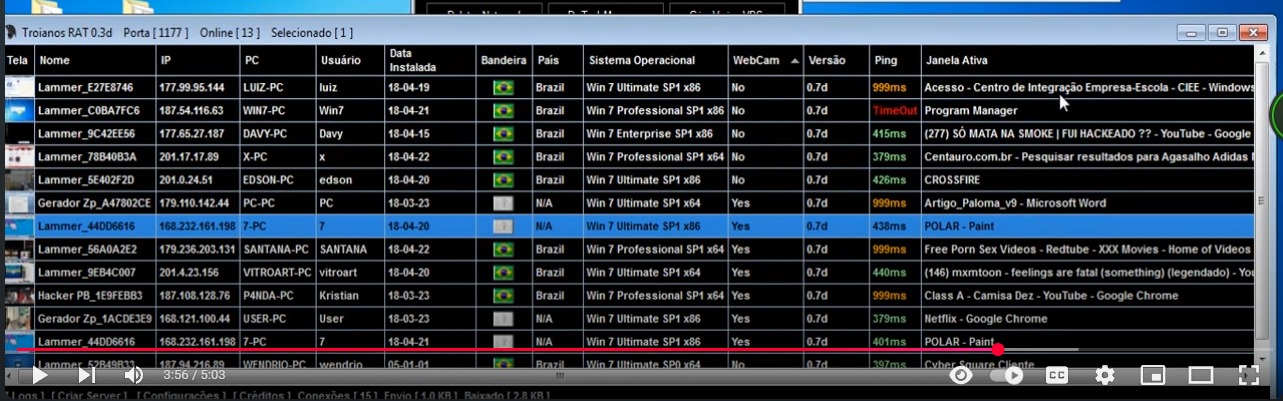Click the Usuário column header
The height and width of the screenshot is (401, 1283).
click(350, 60)
